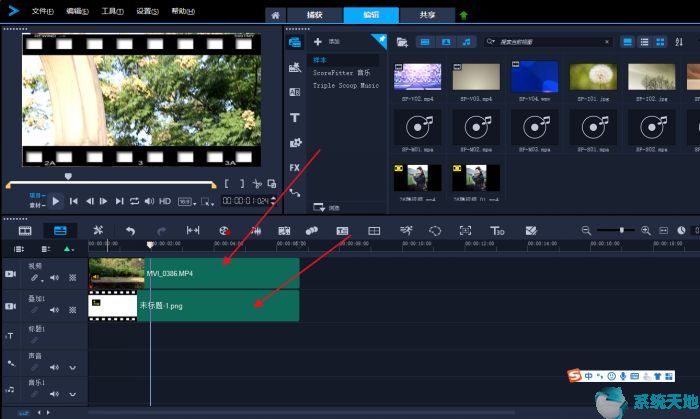The image size is (700, 419).
Task: Toggle showing videos in the library
Action: [425, 42]
